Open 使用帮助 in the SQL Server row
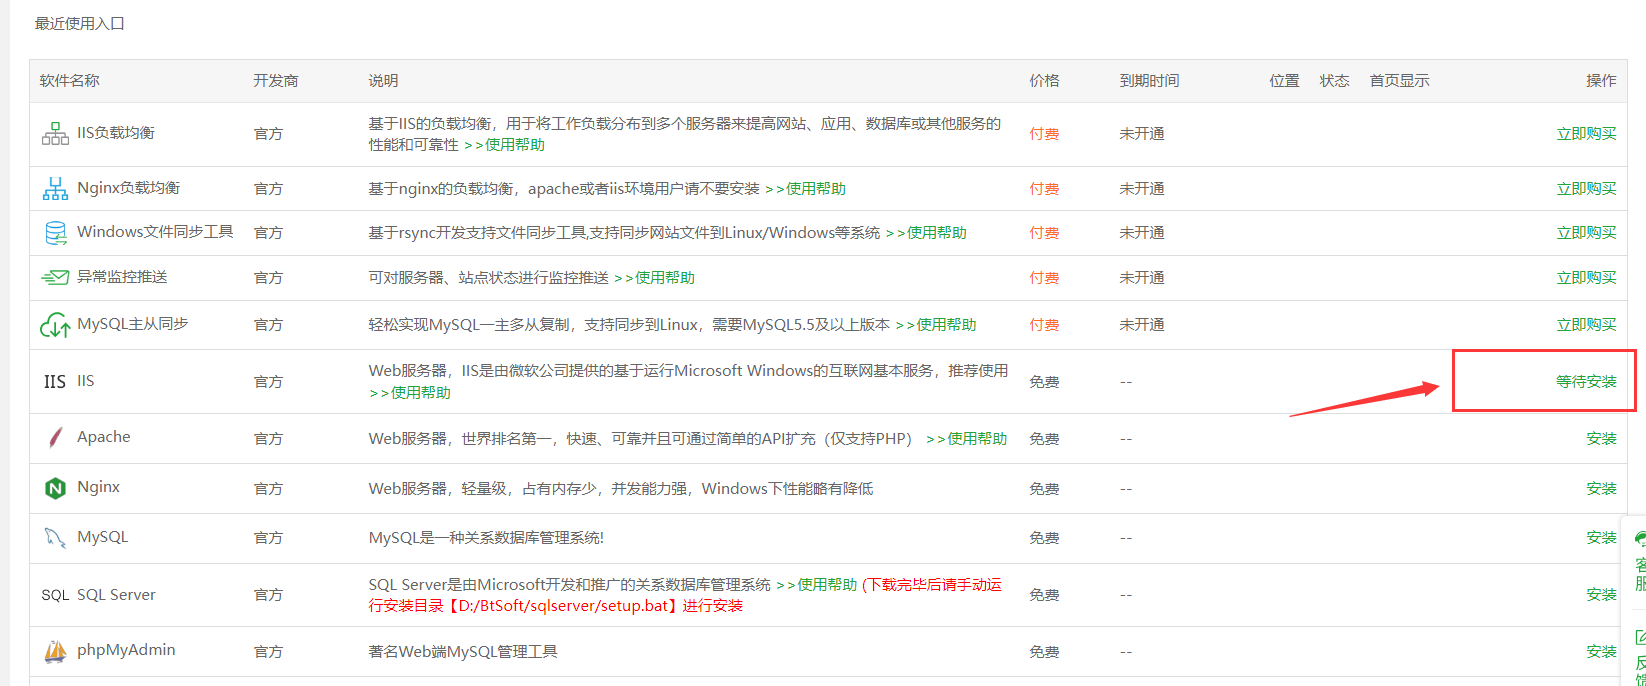This screenshot has height=686, width=1646. [817, 584]
